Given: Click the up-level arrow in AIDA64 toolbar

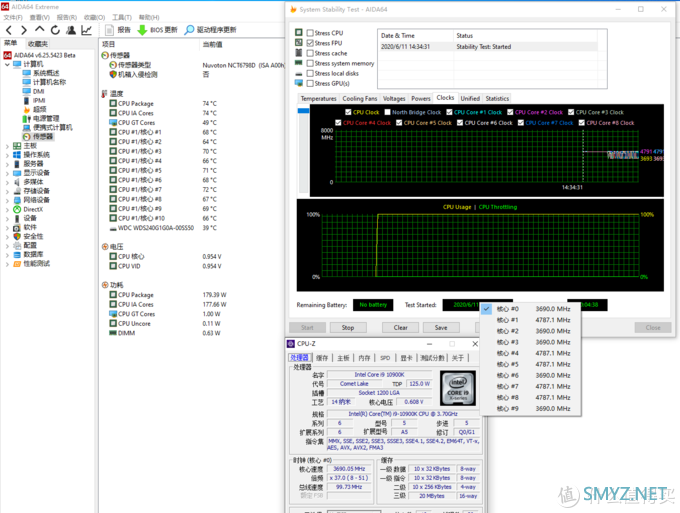Looking at the screenshot, I should point(39,29).
